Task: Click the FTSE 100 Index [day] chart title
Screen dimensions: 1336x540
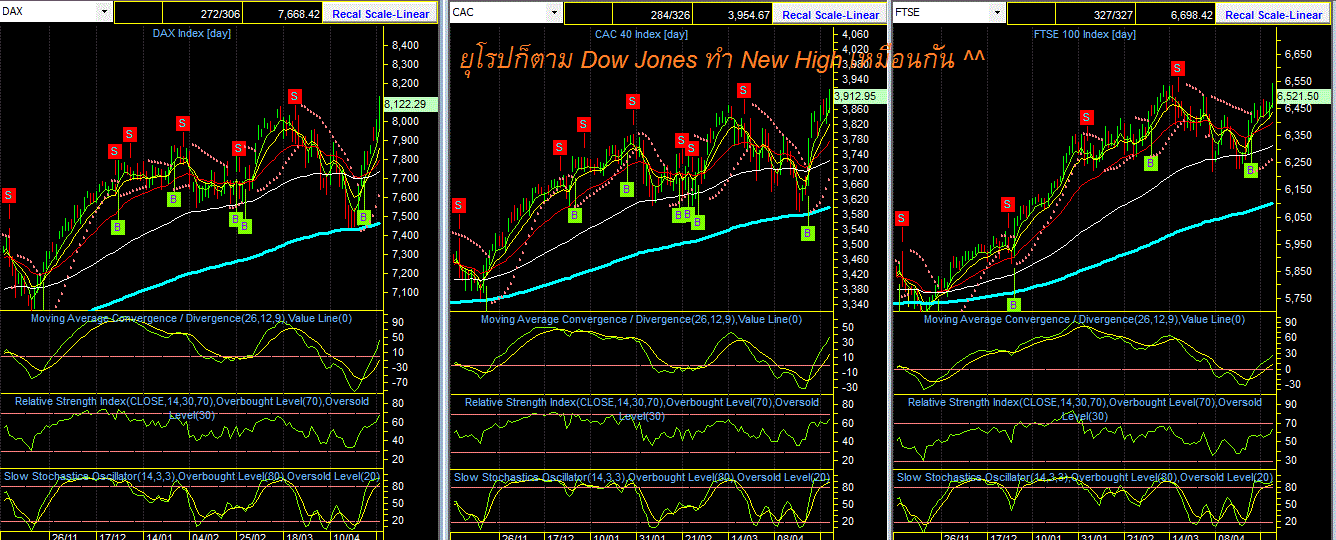Action: click(x=1084, y=34)
